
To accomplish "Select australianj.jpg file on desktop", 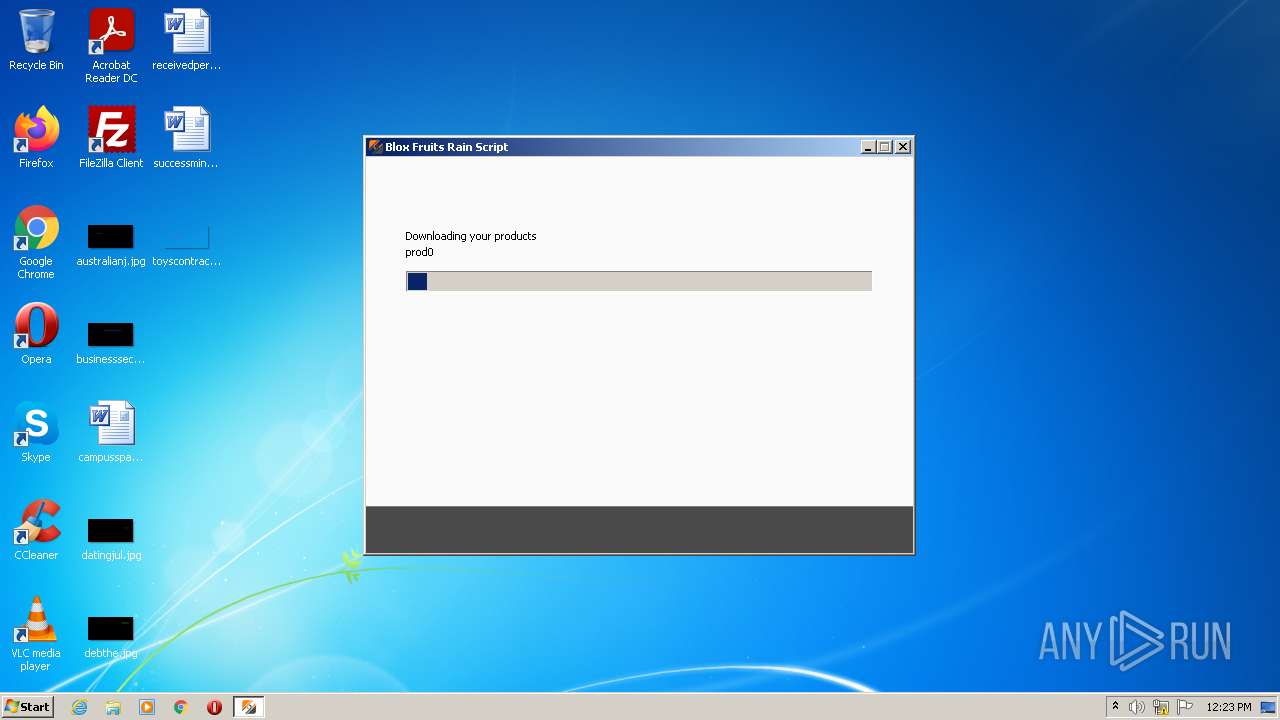I will [111, 245].
